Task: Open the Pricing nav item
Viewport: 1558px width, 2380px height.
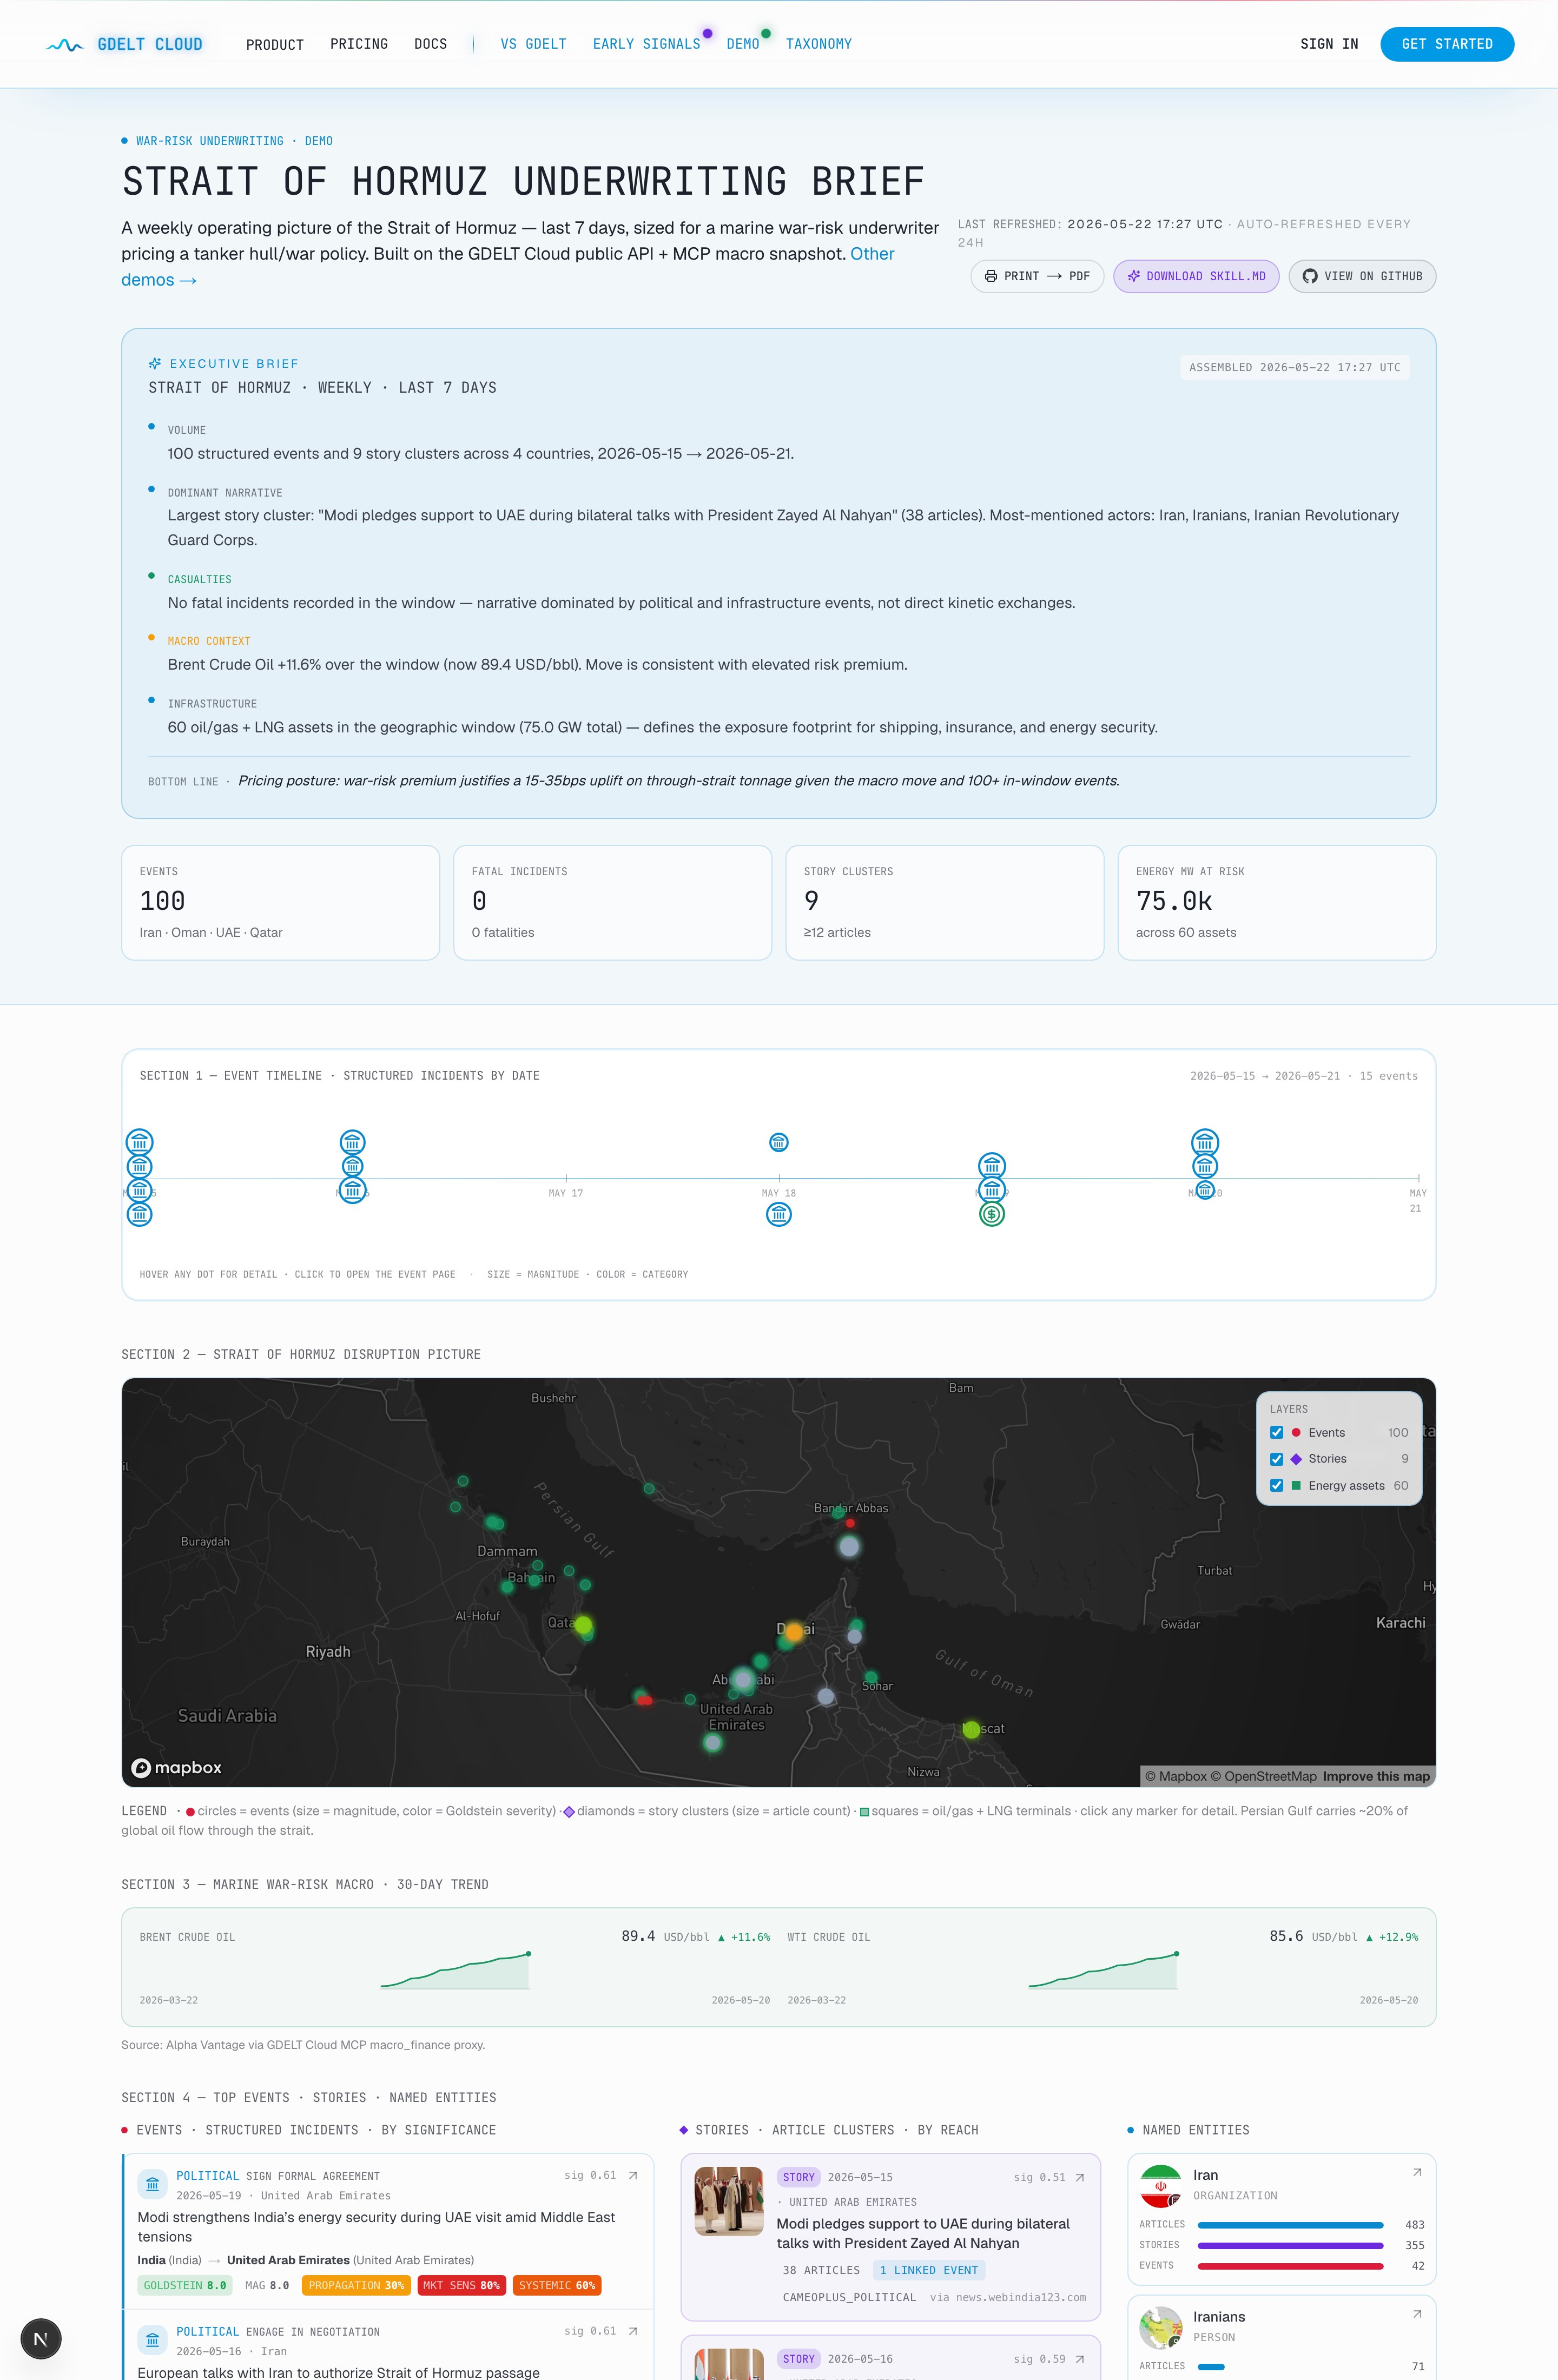Action: coord(359,44)
